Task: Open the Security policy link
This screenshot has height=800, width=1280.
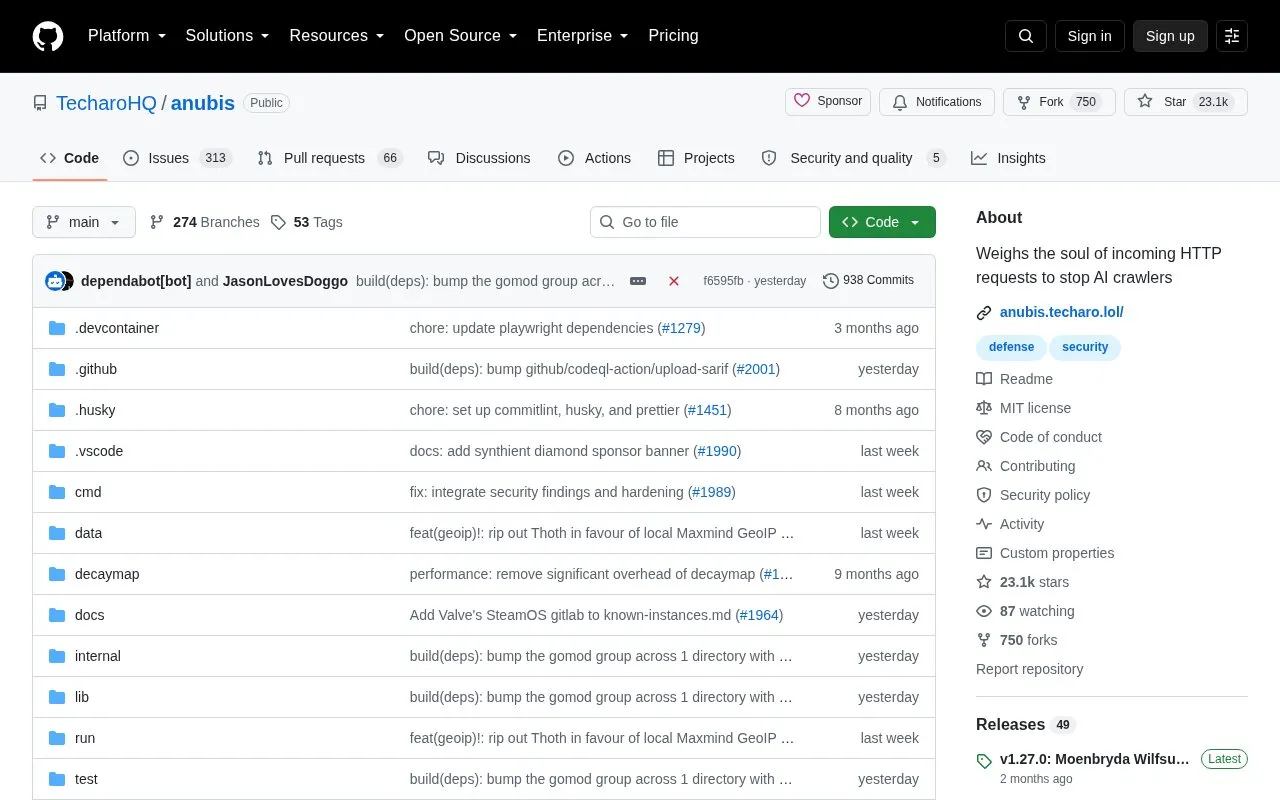Action: tap(1045, 495)
